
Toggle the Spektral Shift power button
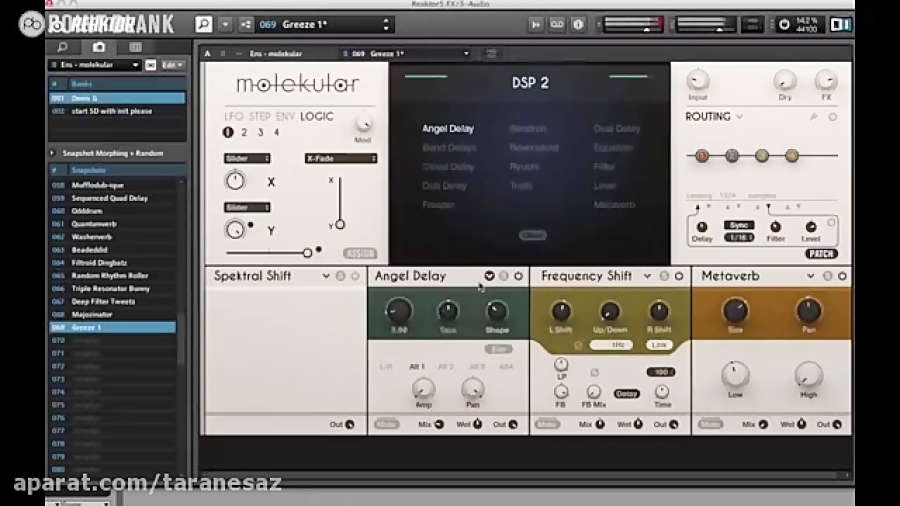point(355,277)
